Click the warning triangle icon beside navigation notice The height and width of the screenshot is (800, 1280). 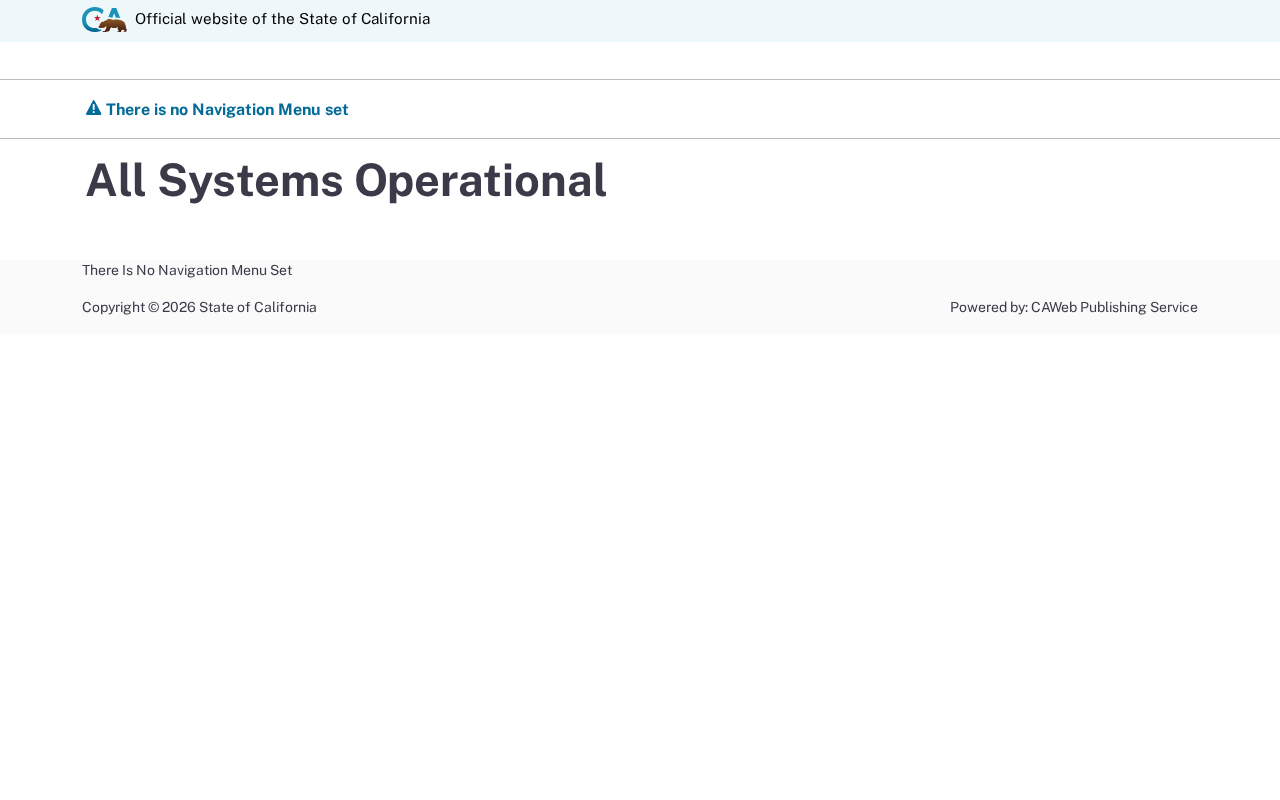[x=93, y=108]
